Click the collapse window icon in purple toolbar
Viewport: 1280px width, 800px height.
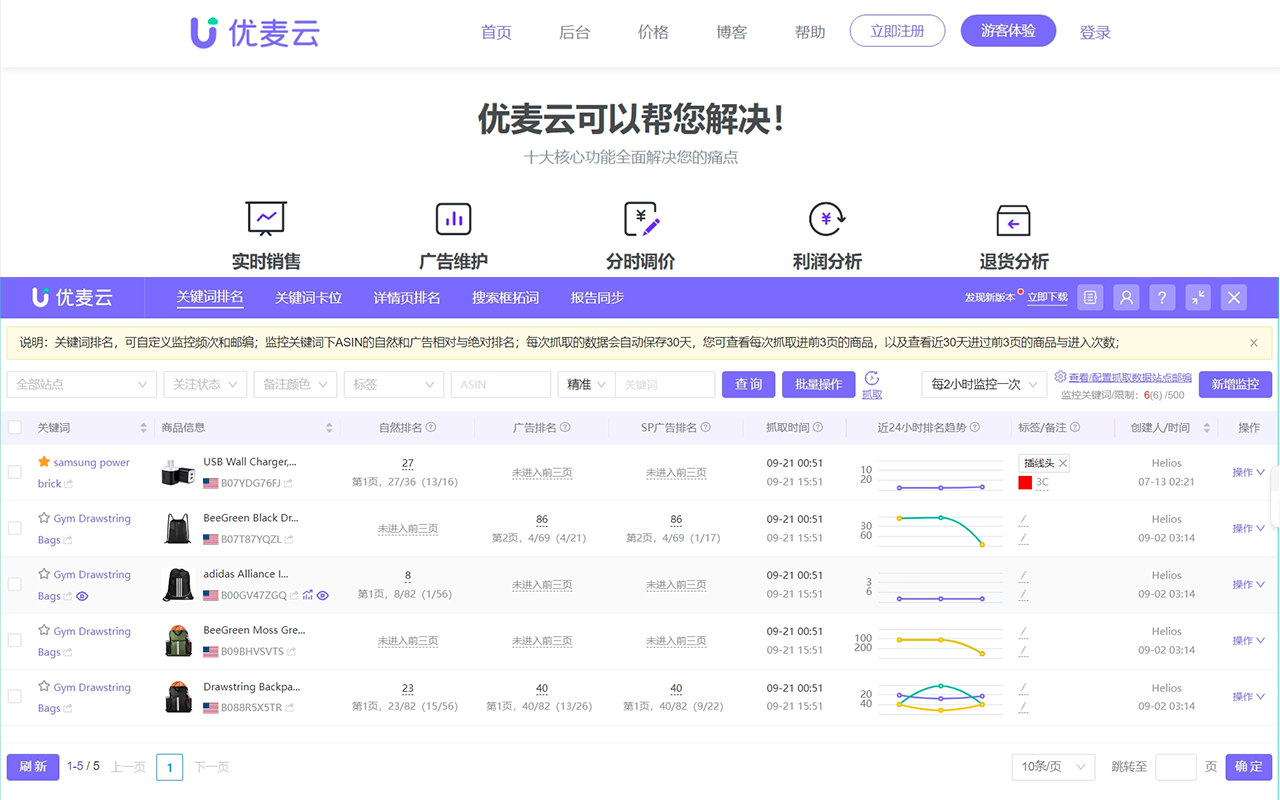[1197, 297]
